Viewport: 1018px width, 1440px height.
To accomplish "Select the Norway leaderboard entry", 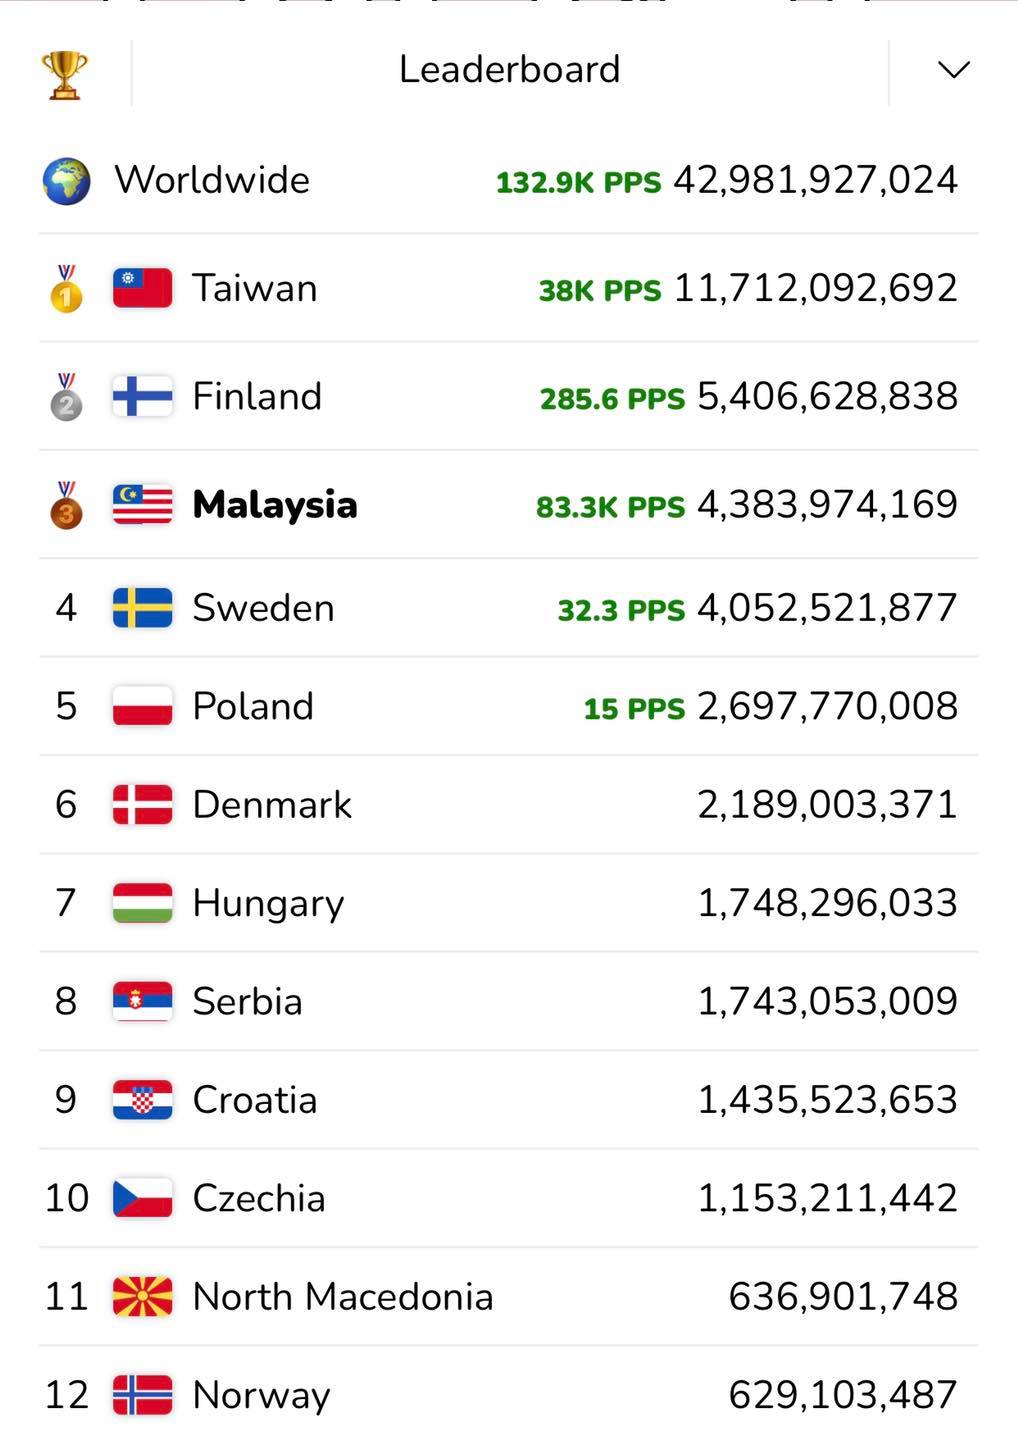I will [509, 1394].
